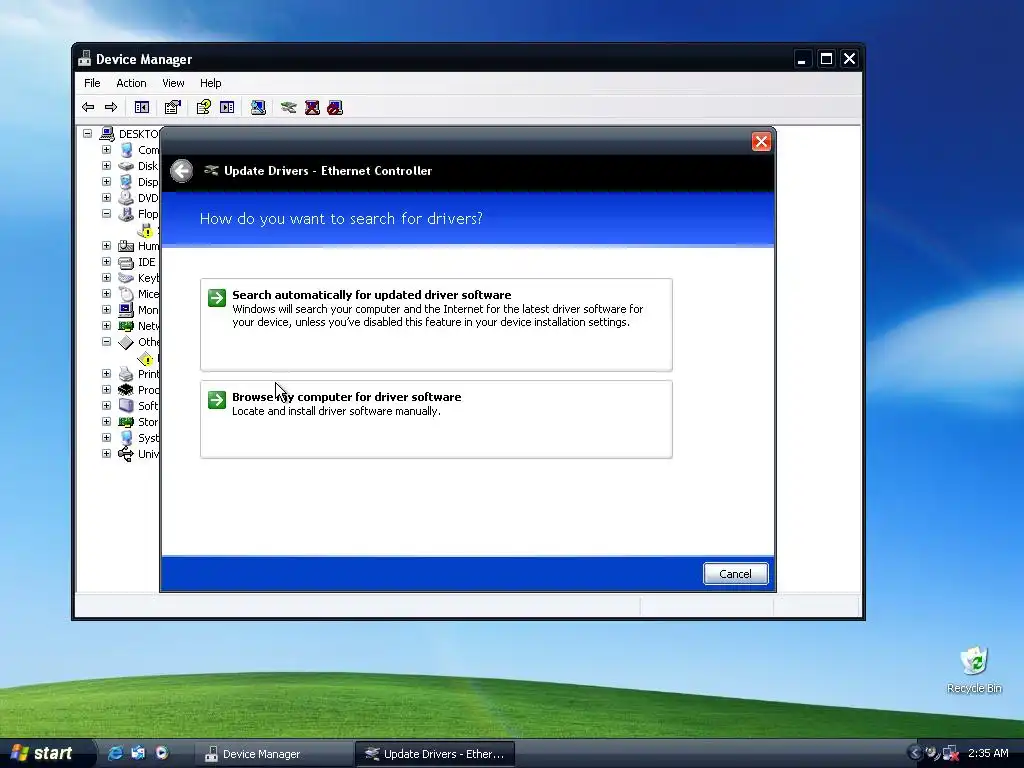The image size is (1024, 768).
Task: Click the Forward arrow in Device Manager toolbar
Action: coord(111,107)
